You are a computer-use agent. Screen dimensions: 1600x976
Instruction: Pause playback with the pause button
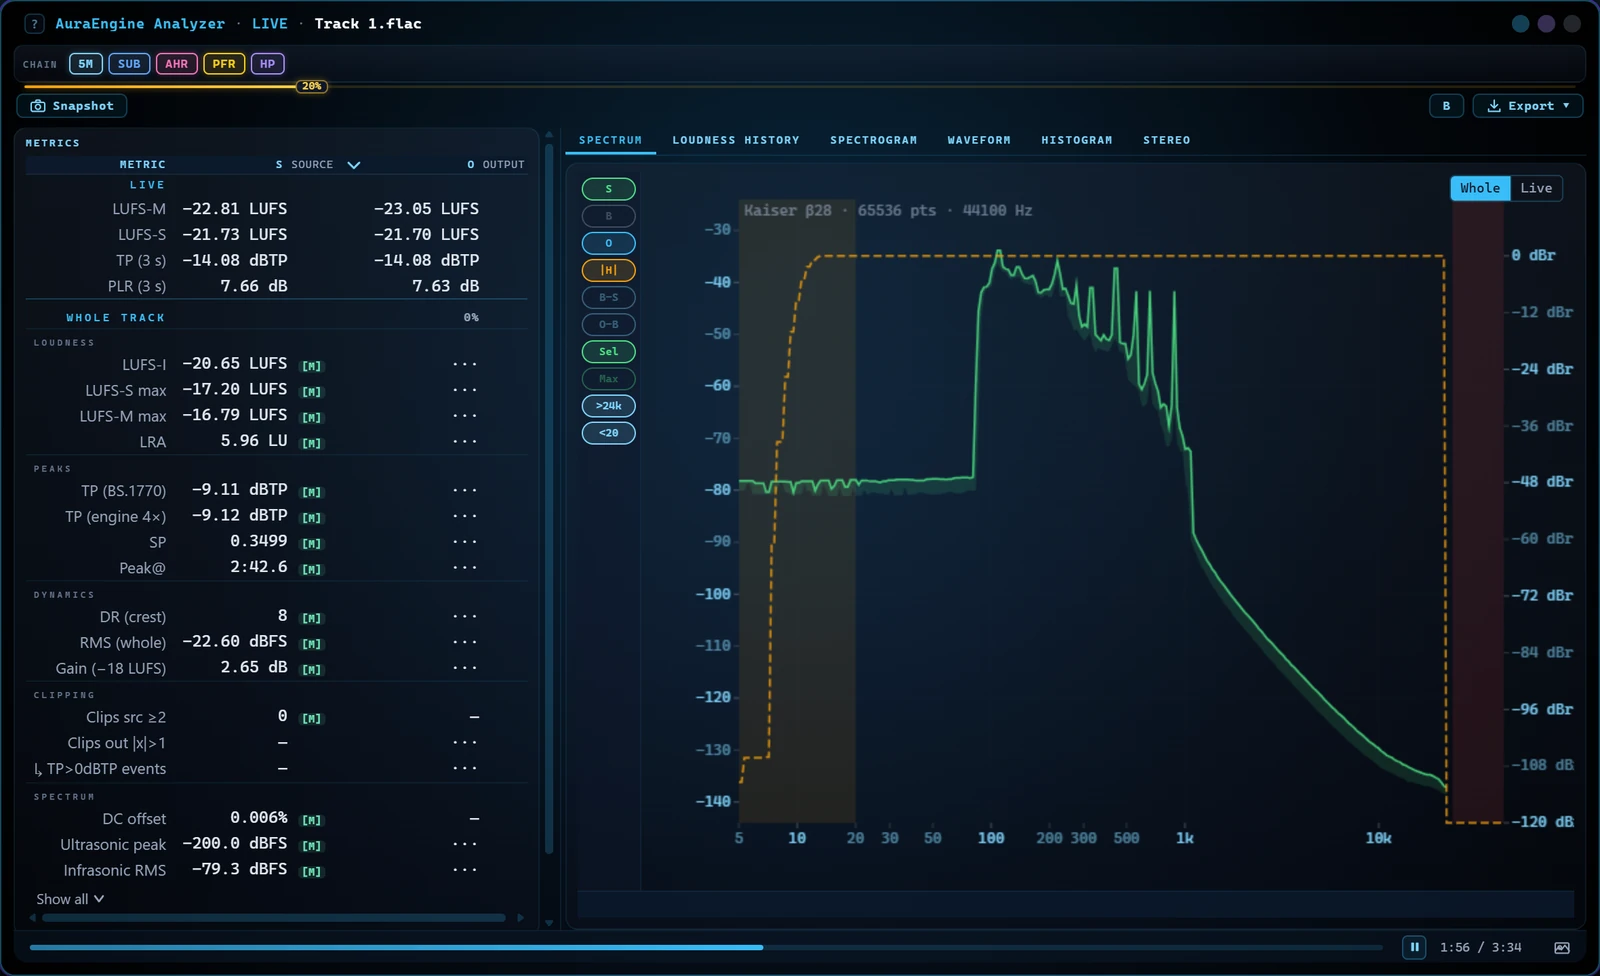pyautogui.click(x=1414, y=947)
